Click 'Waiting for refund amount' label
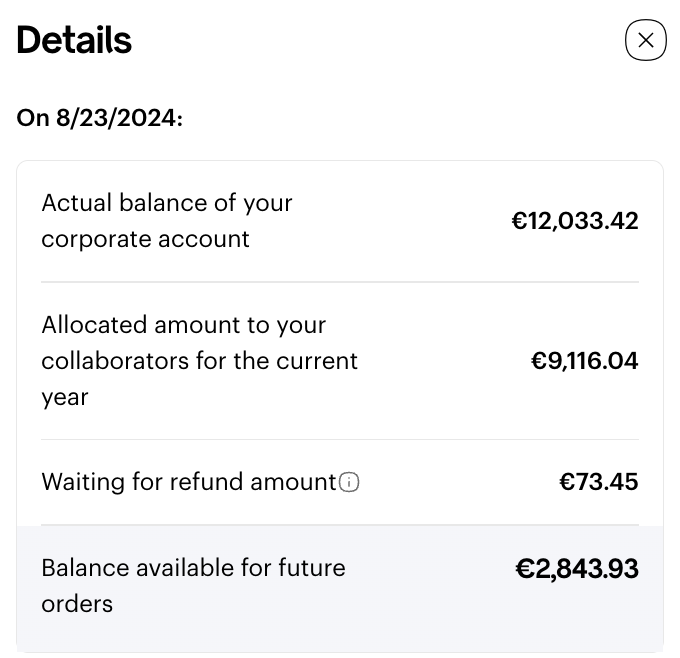 pyautogui.click(x=189, y=482)
